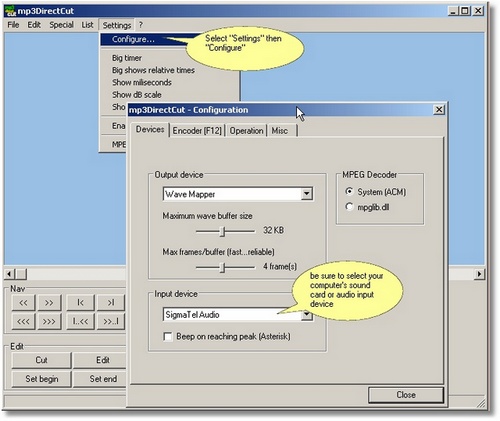Screen dimensions: 500x421
Task: Switch to the Encoder [F12] tab
Action: click(197, 131)
